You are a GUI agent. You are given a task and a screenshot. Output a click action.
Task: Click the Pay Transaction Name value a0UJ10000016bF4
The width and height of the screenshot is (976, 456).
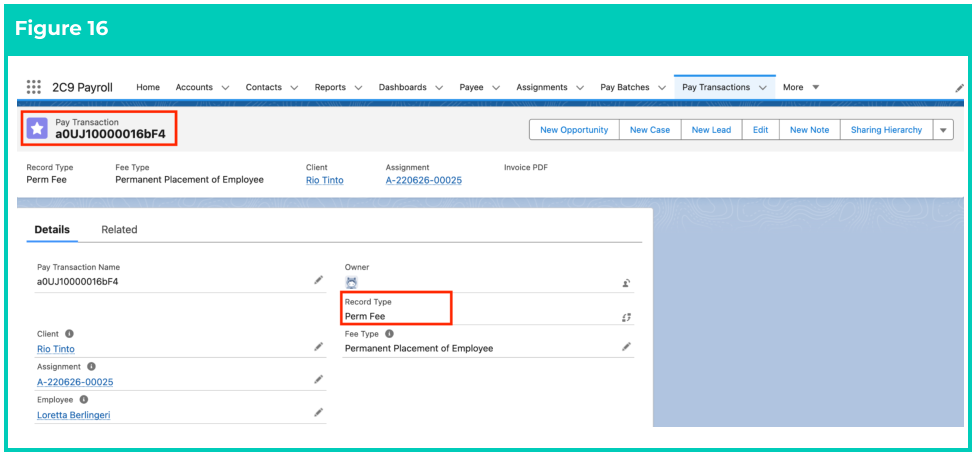pyautogui.click(x=77, y=282)
